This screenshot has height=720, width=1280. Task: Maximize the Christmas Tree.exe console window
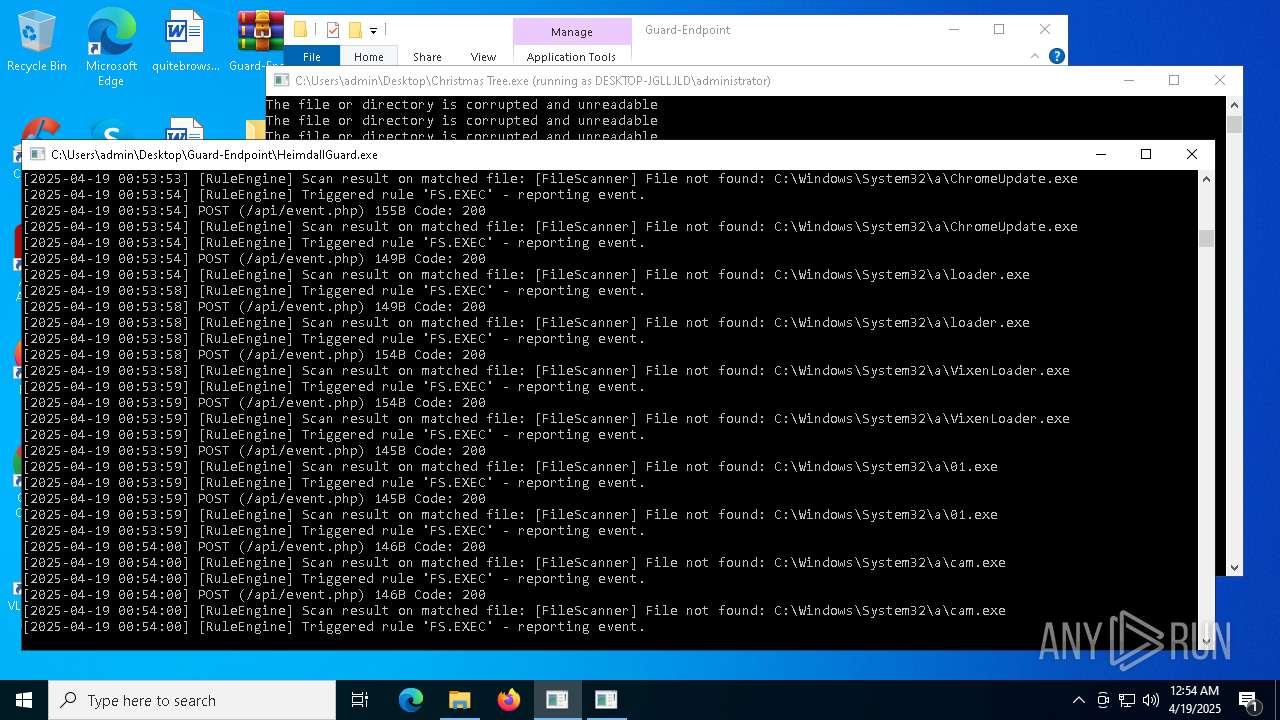point(1174,80)
